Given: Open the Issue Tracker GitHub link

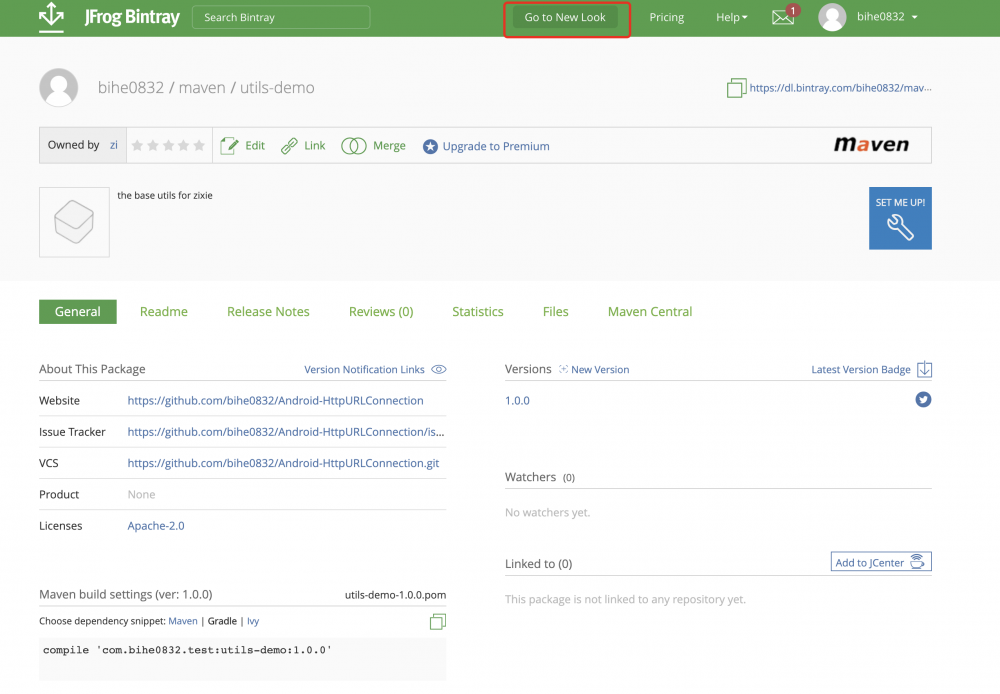Looking at the screenshot, I should (x=286, y=432).
